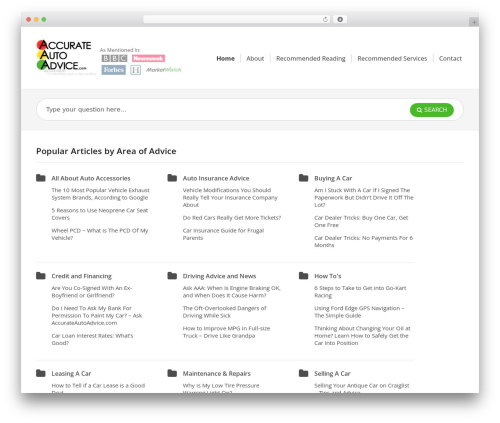
Task: Open 'Car Loan Interest Rates: What's Good?'
Action: [x=92, y=339]
